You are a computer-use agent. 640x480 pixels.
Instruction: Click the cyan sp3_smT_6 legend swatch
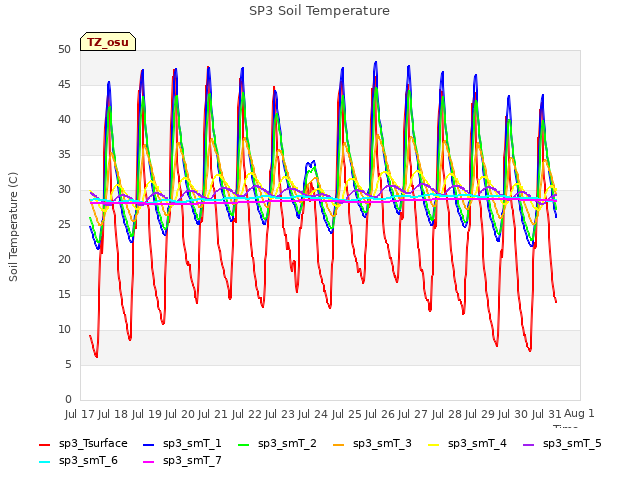44,462
